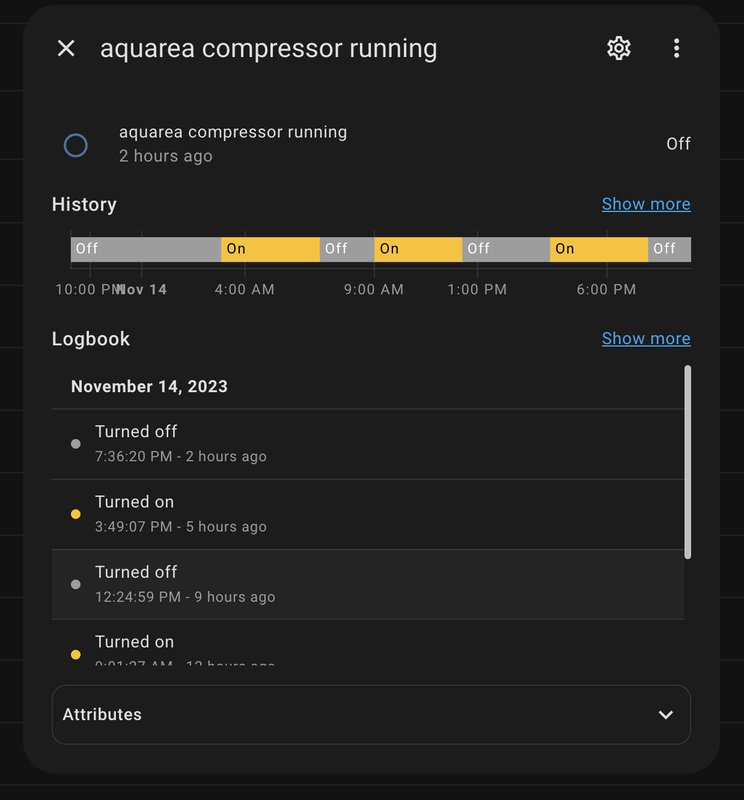Image resolution: width=744 pixels, height=800 pixels.
Task: Click the gray dot beside 12:24:59 PM entry
Action: [x=76, y=584]
